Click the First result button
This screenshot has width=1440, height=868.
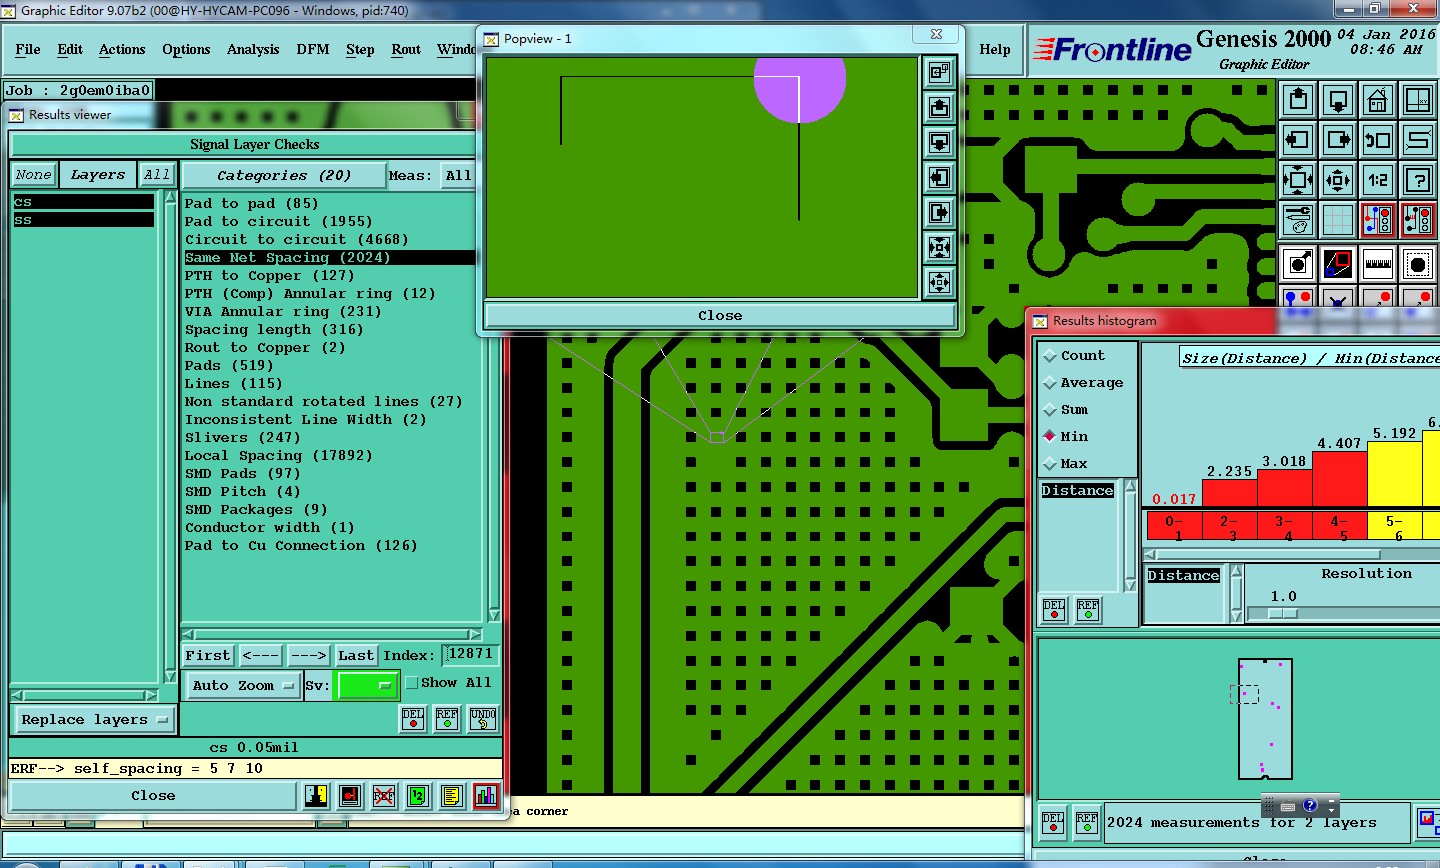pos(208,655)
